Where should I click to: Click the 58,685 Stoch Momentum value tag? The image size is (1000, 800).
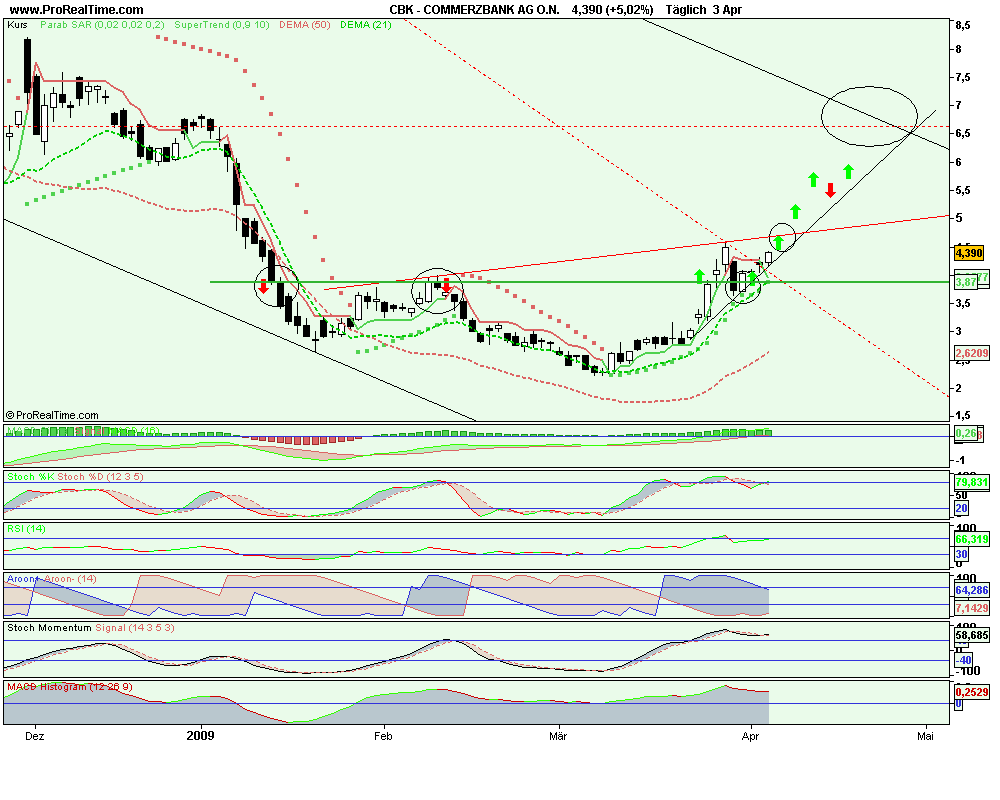[971, 635]
